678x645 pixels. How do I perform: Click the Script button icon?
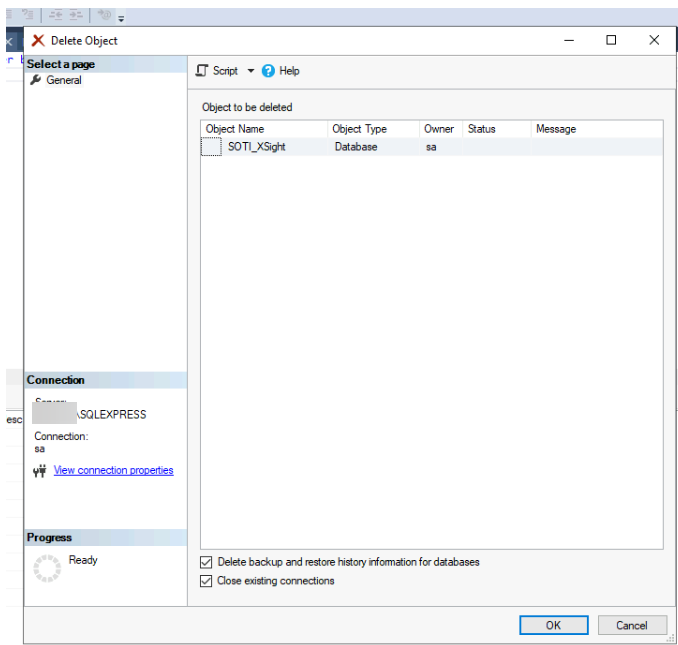click(202, 70)
